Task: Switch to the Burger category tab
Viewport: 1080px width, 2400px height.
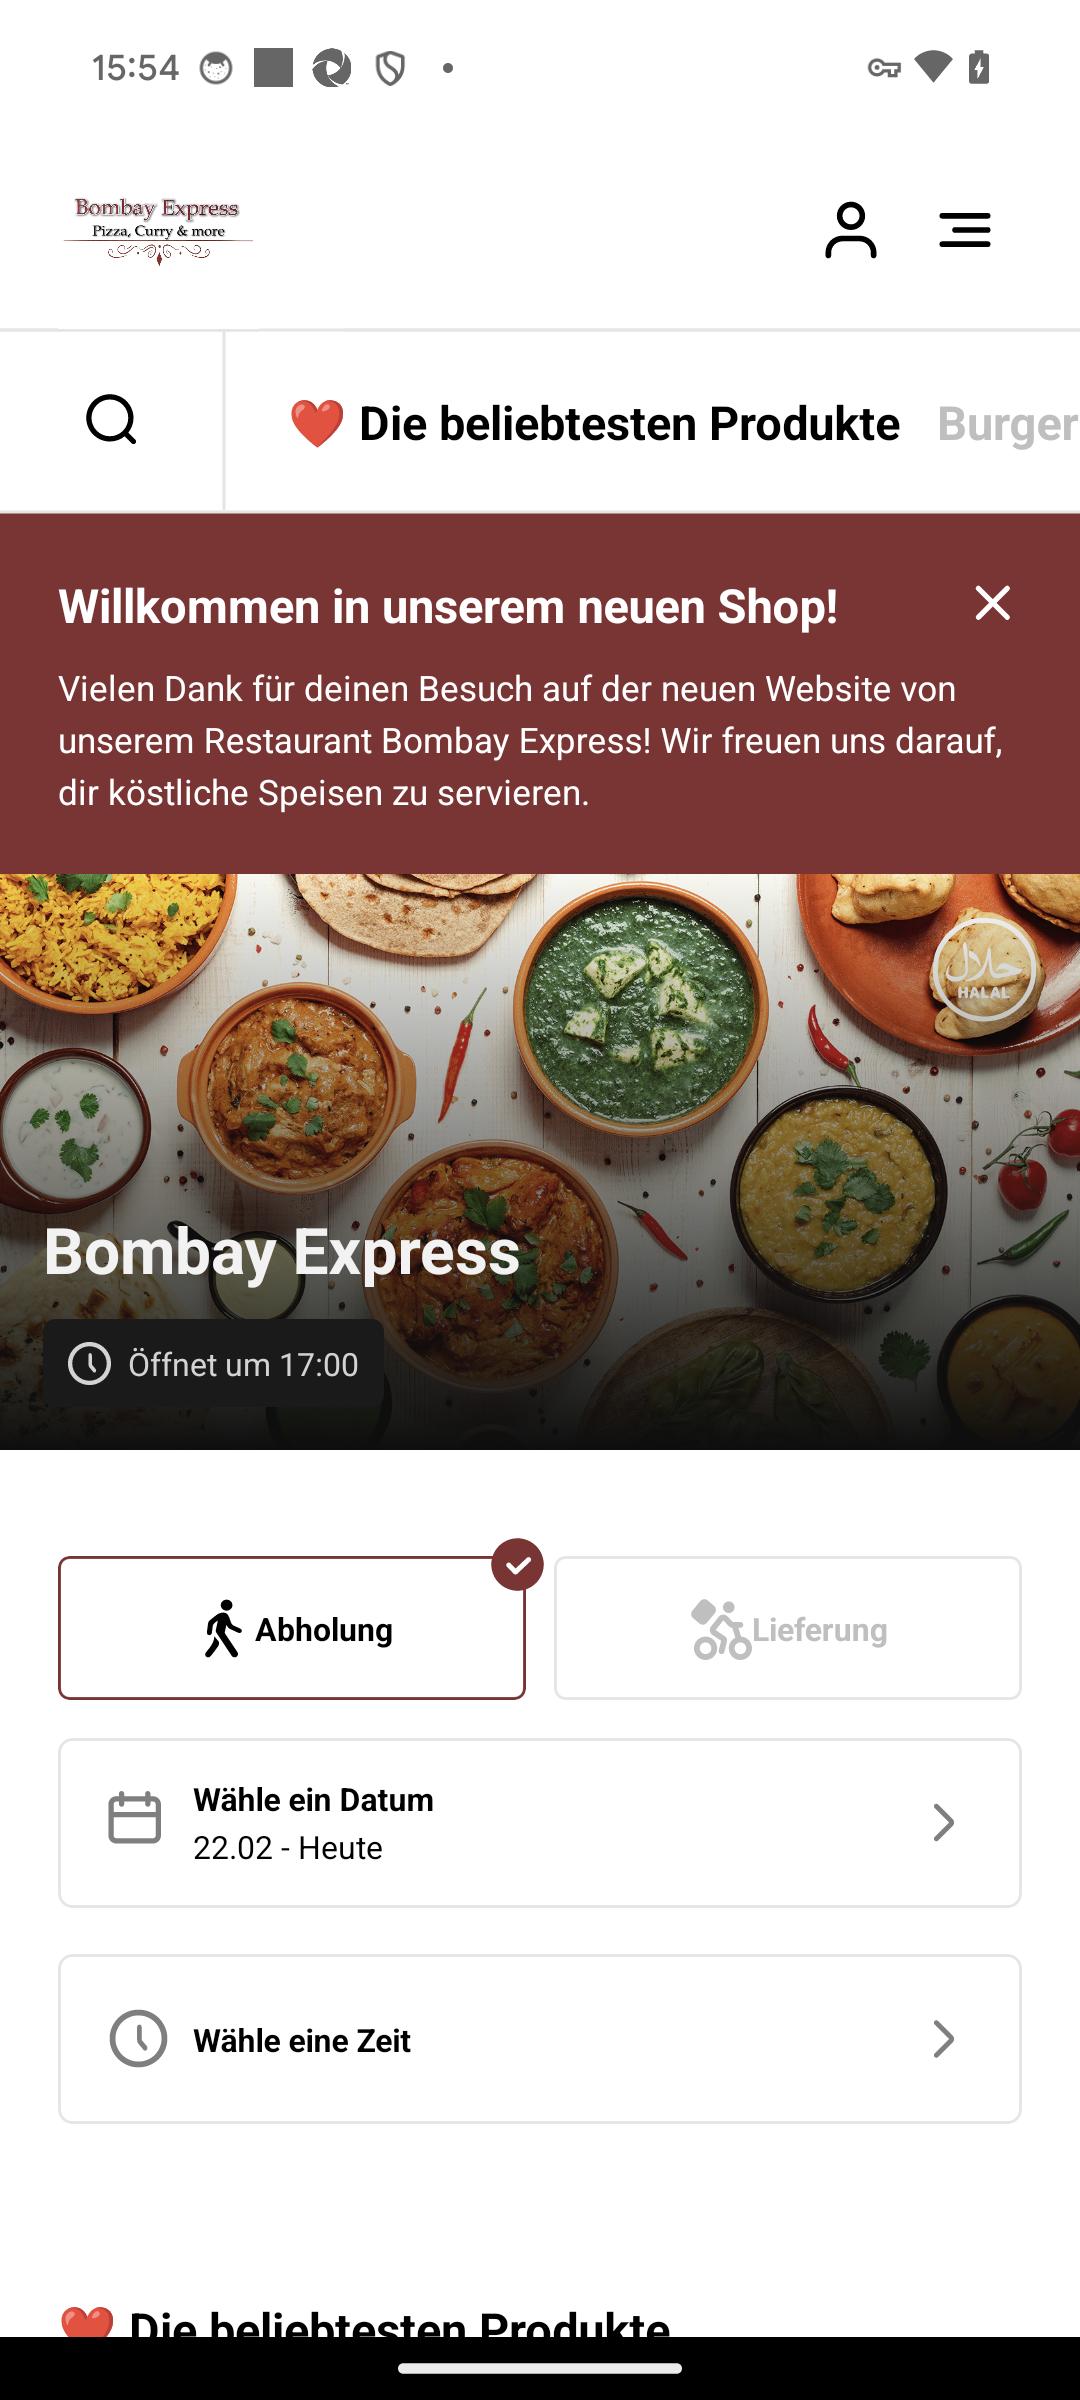Action: tap(1007, 423)
